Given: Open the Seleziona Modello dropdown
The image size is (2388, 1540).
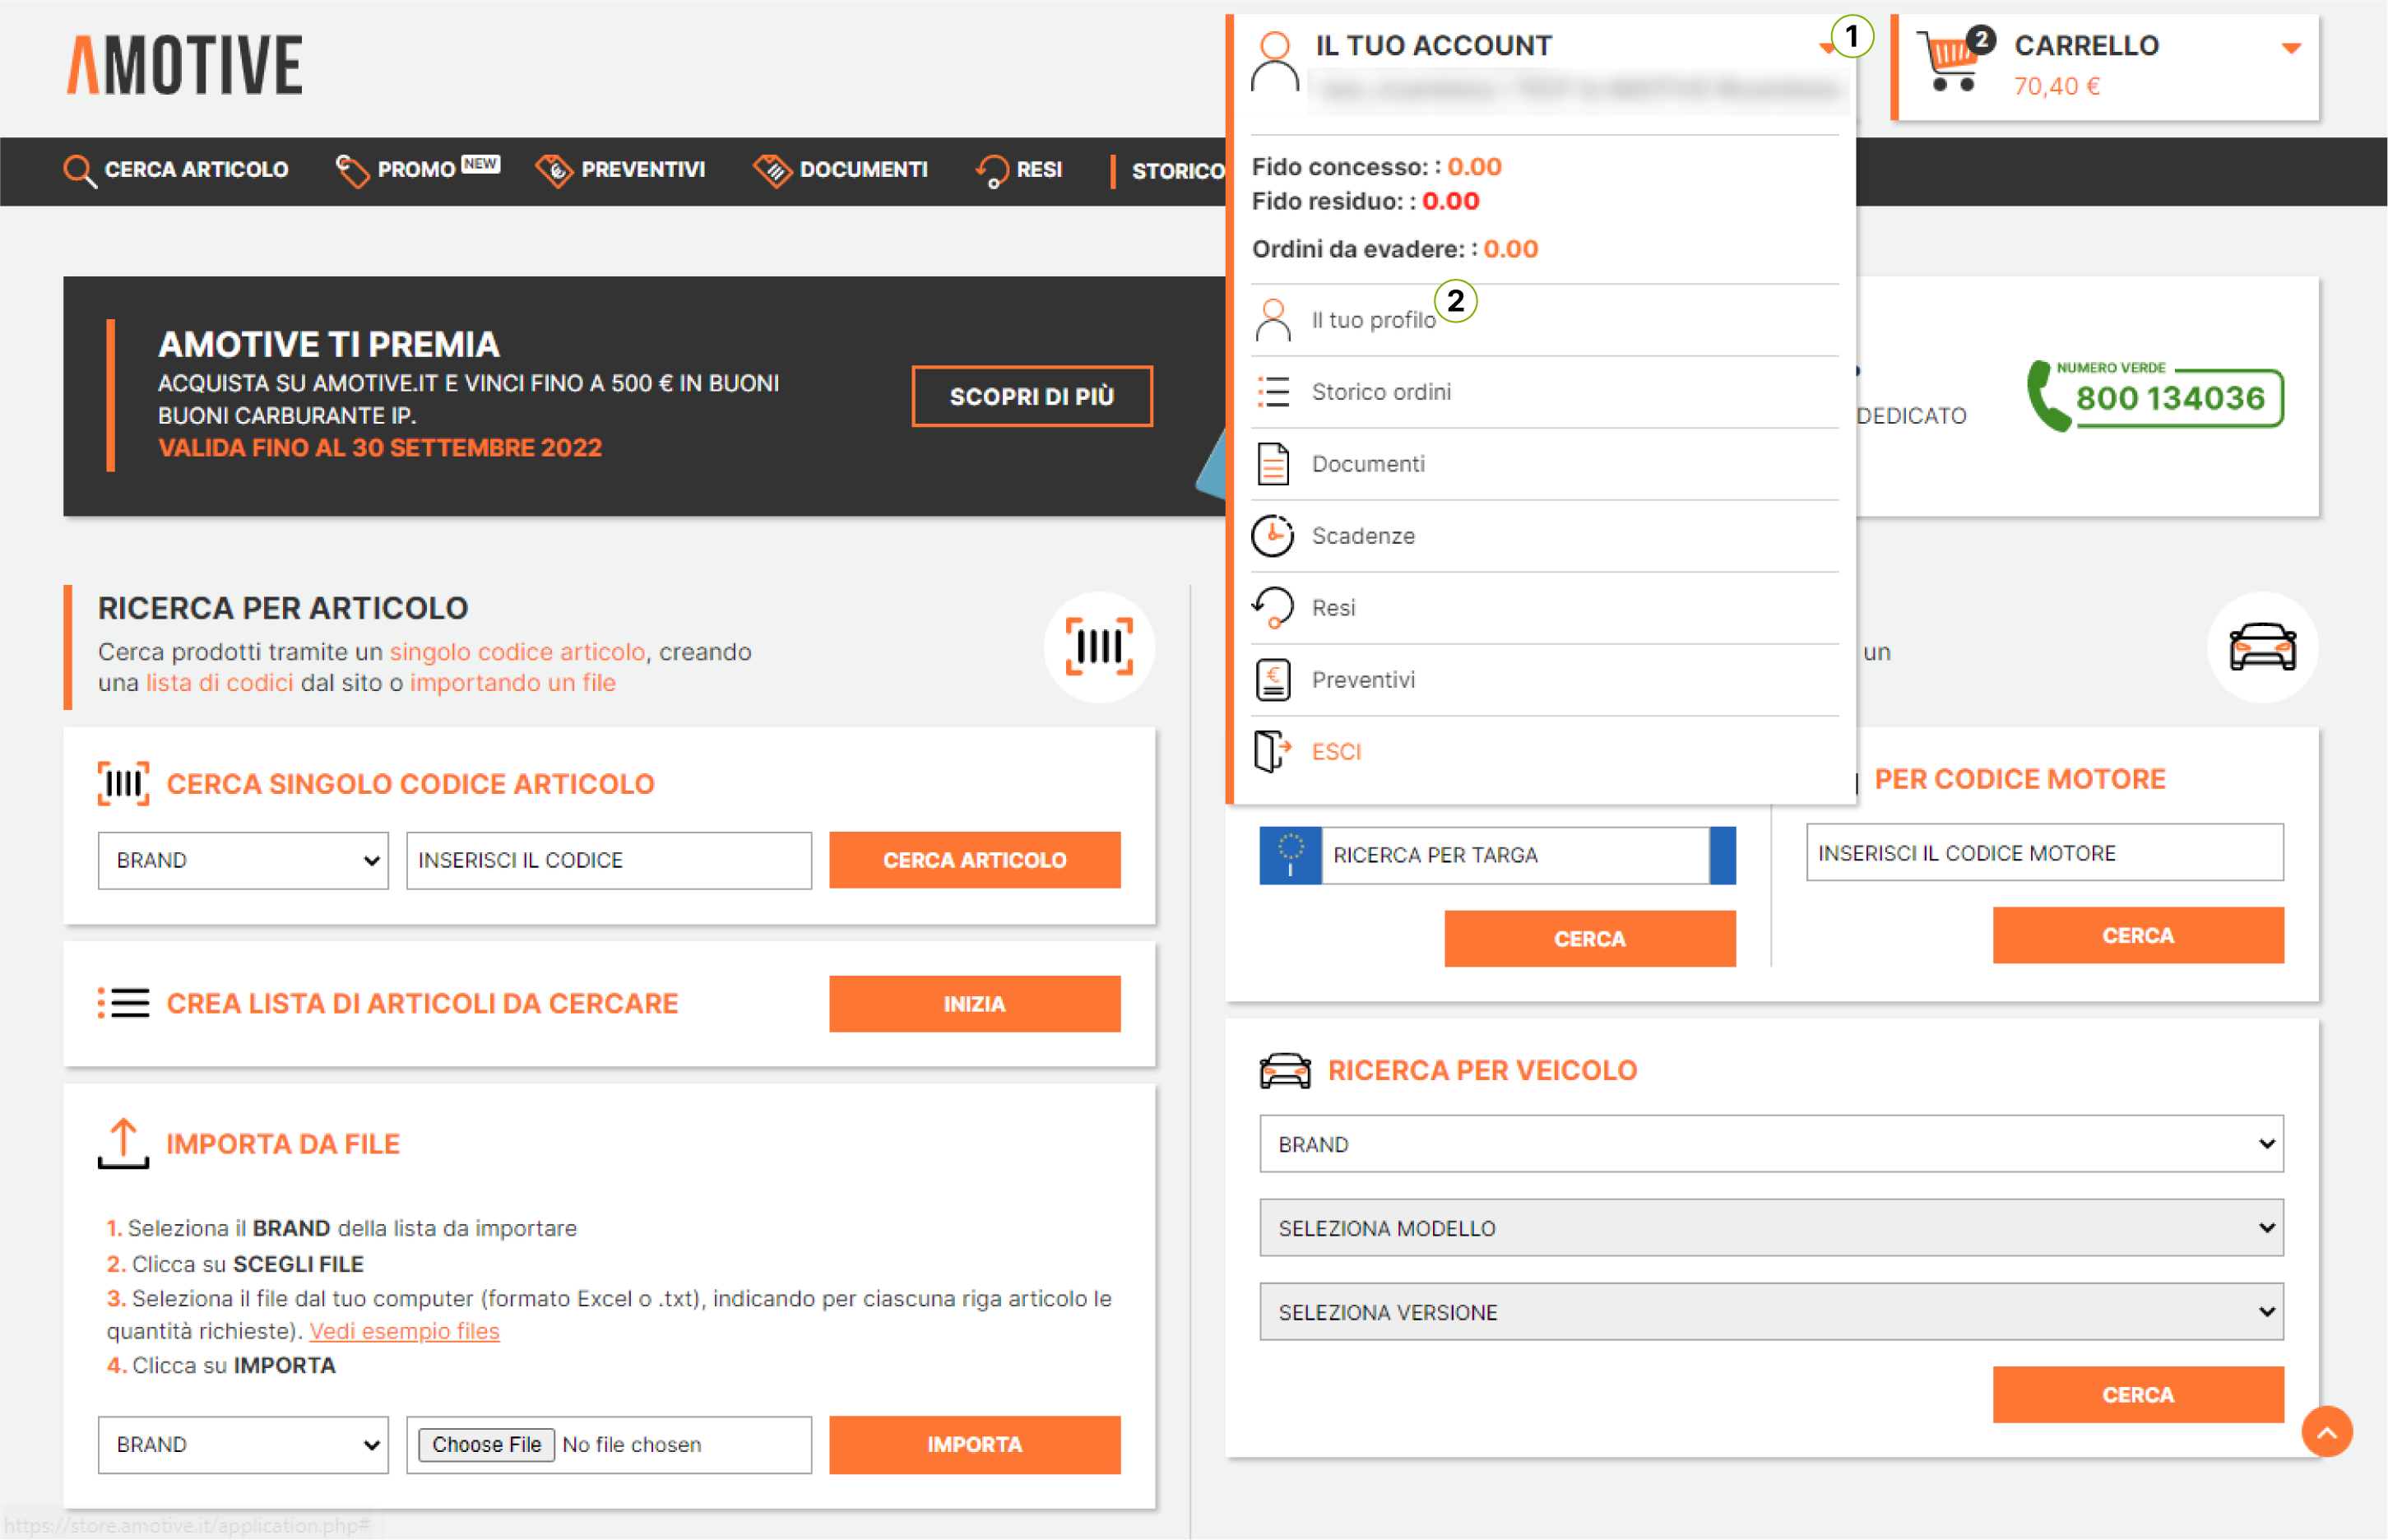Looking at the screenshot, I should (x=1770, y=1228).
